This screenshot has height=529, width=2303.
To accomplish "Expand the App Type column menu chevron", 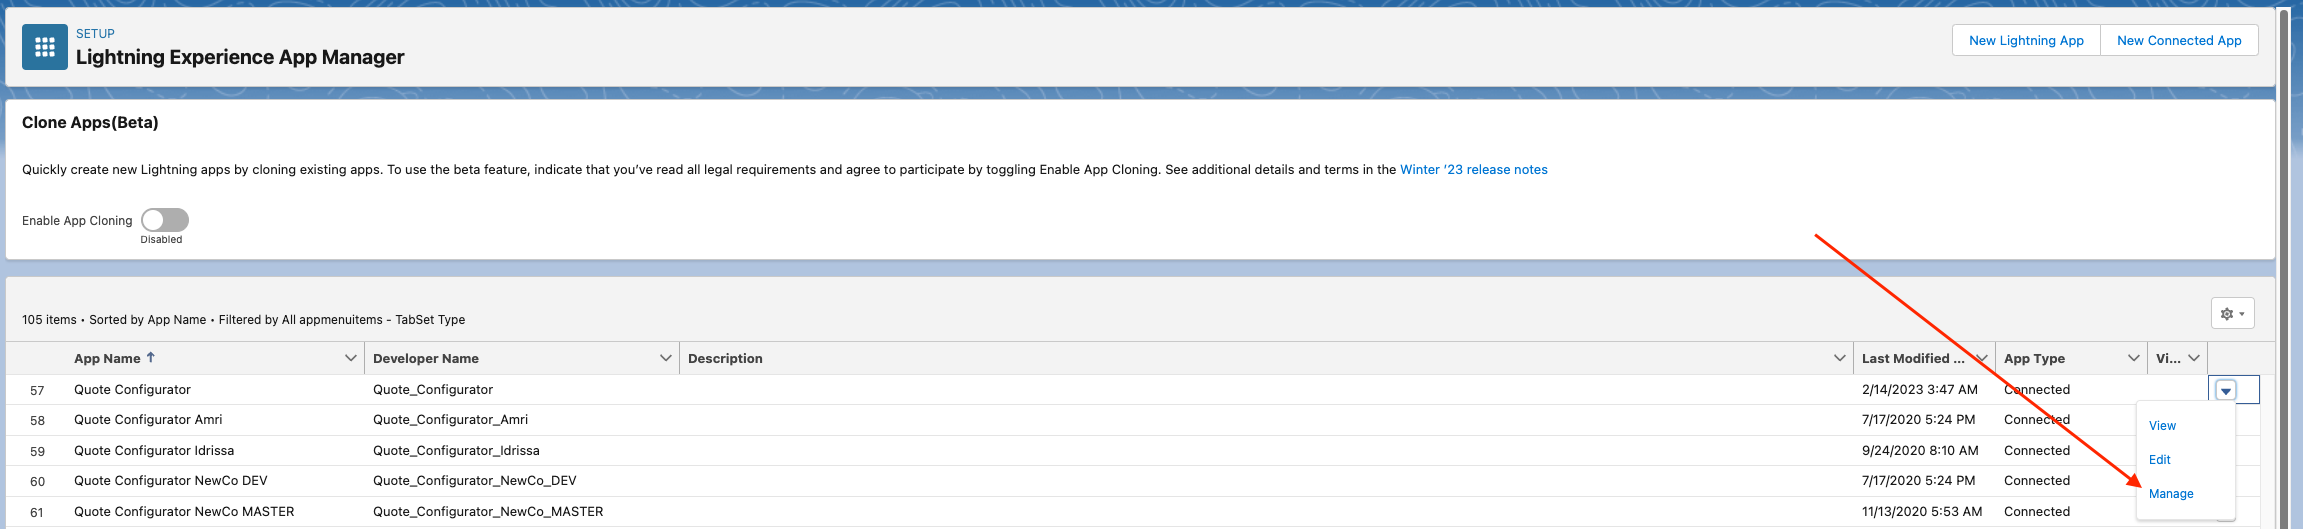I will pos(2133,358).
